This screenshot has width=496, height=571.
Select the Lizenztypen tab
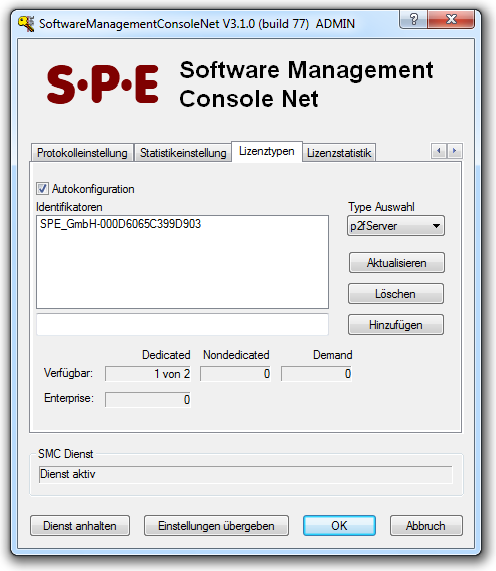click(267, 151)
